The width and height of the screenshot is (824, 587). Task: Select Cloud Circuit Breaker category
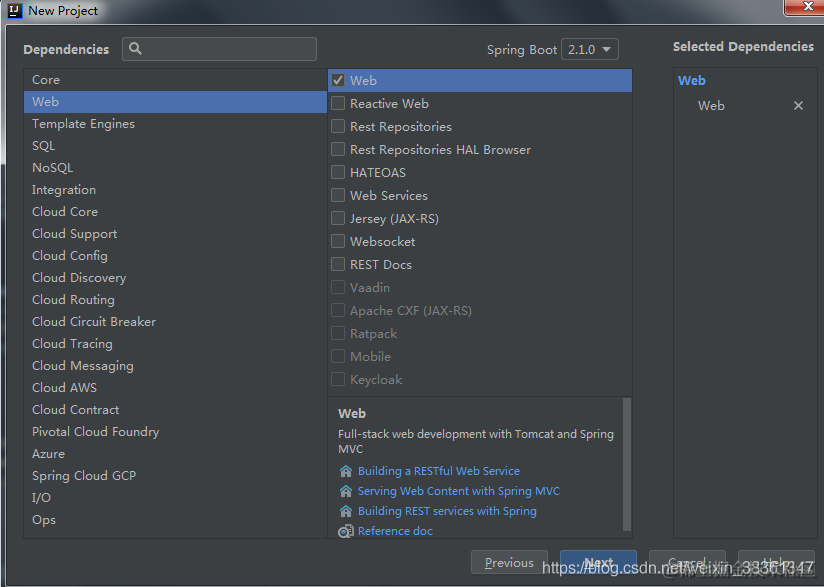click(175, 322)
